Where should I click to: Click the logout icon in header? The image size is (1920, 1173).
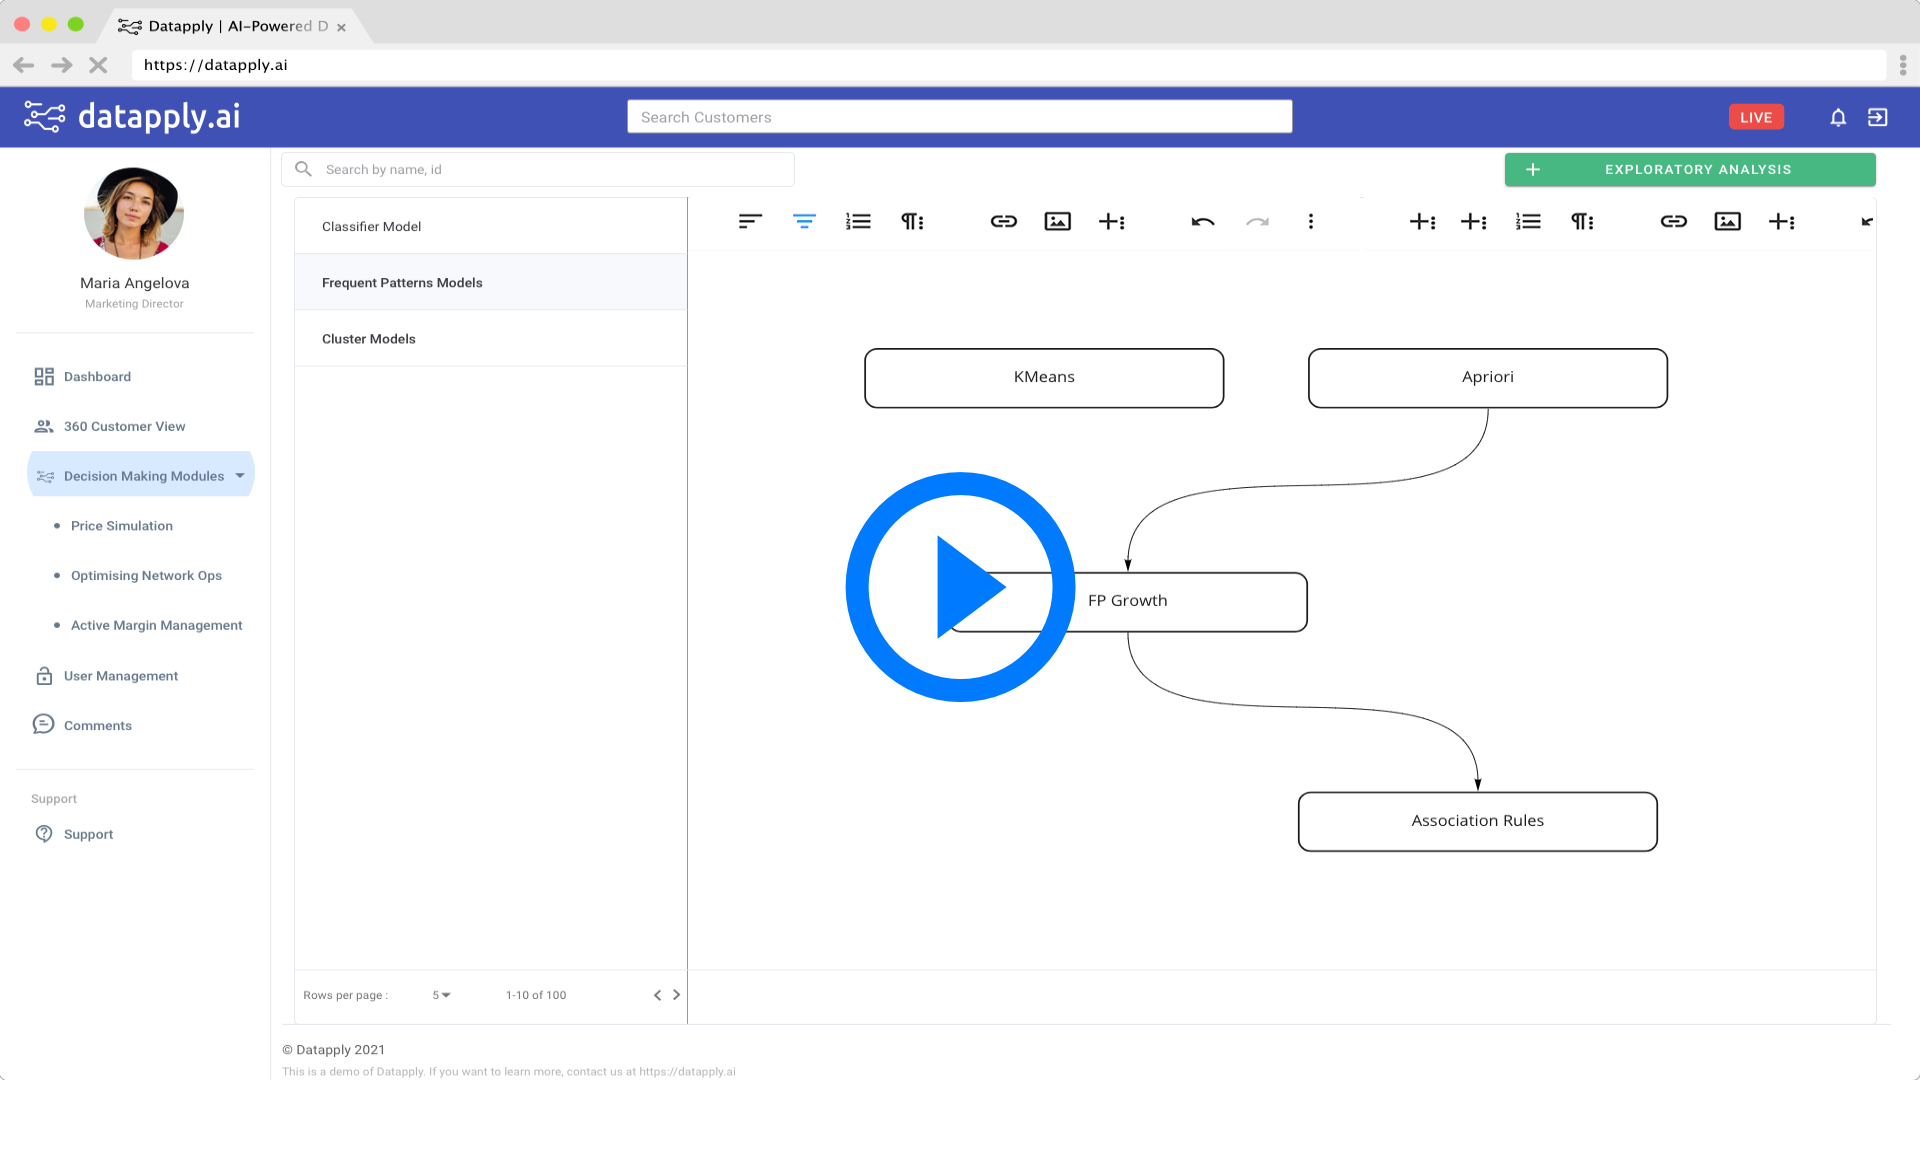(1878, 118)
